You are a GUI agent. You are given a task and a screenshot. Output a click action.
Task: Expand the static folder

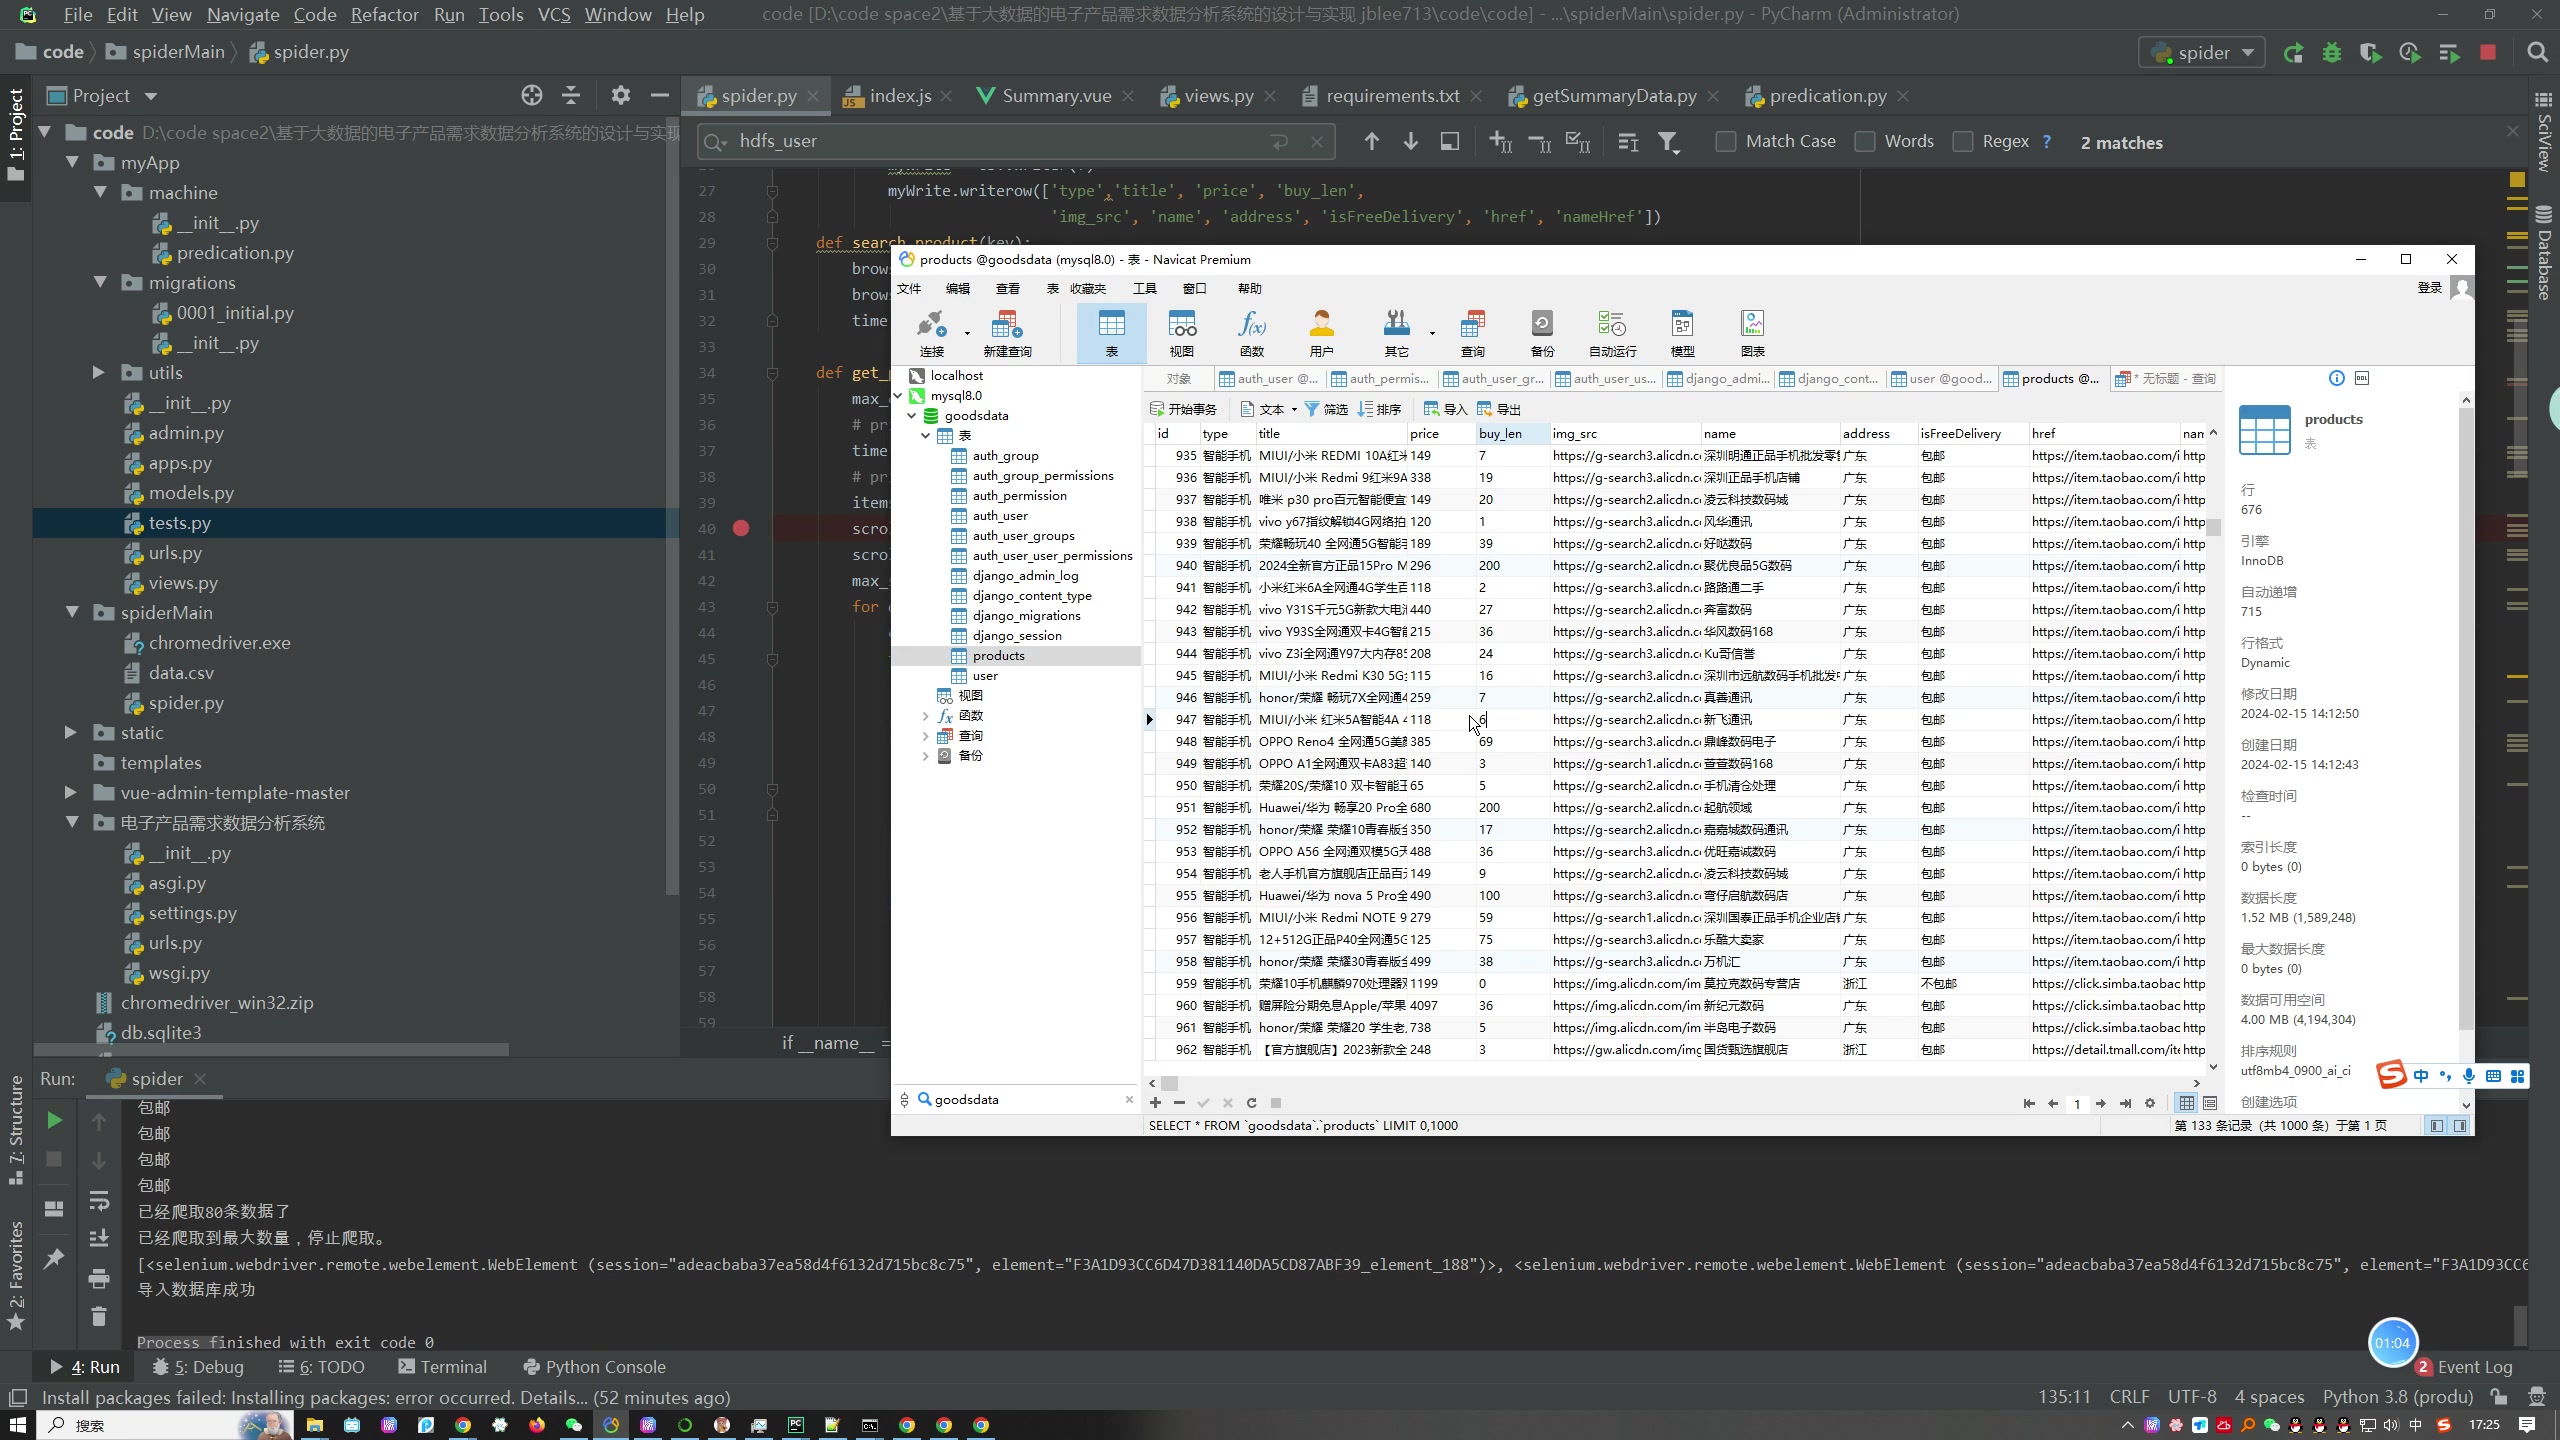70,732
